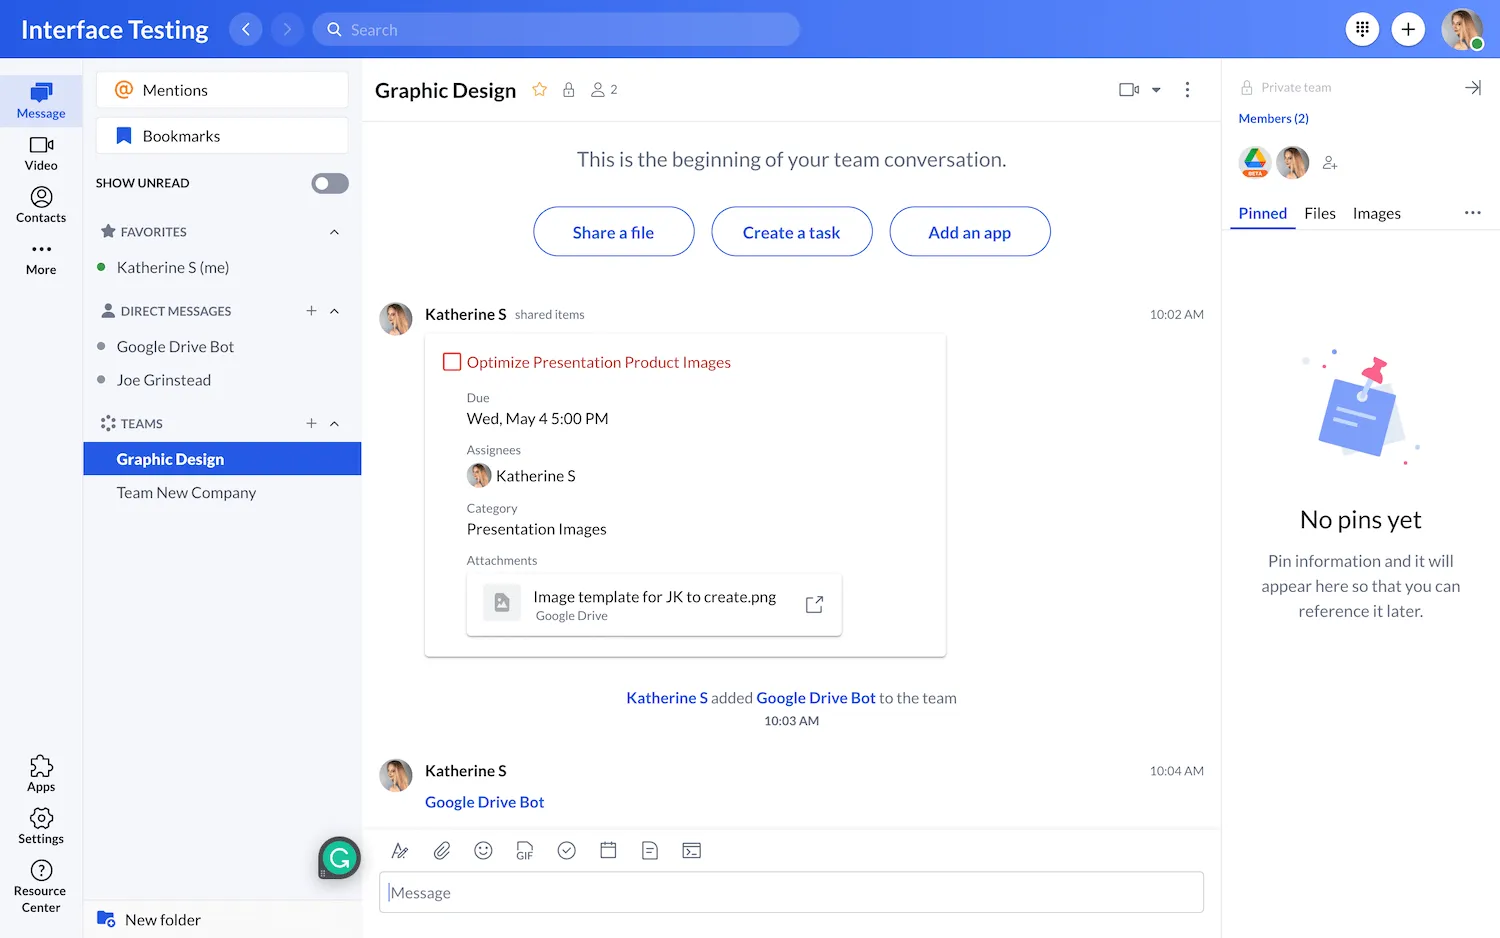Click the Grammarly icon
1500x938 pixels.
click(340, 858)
